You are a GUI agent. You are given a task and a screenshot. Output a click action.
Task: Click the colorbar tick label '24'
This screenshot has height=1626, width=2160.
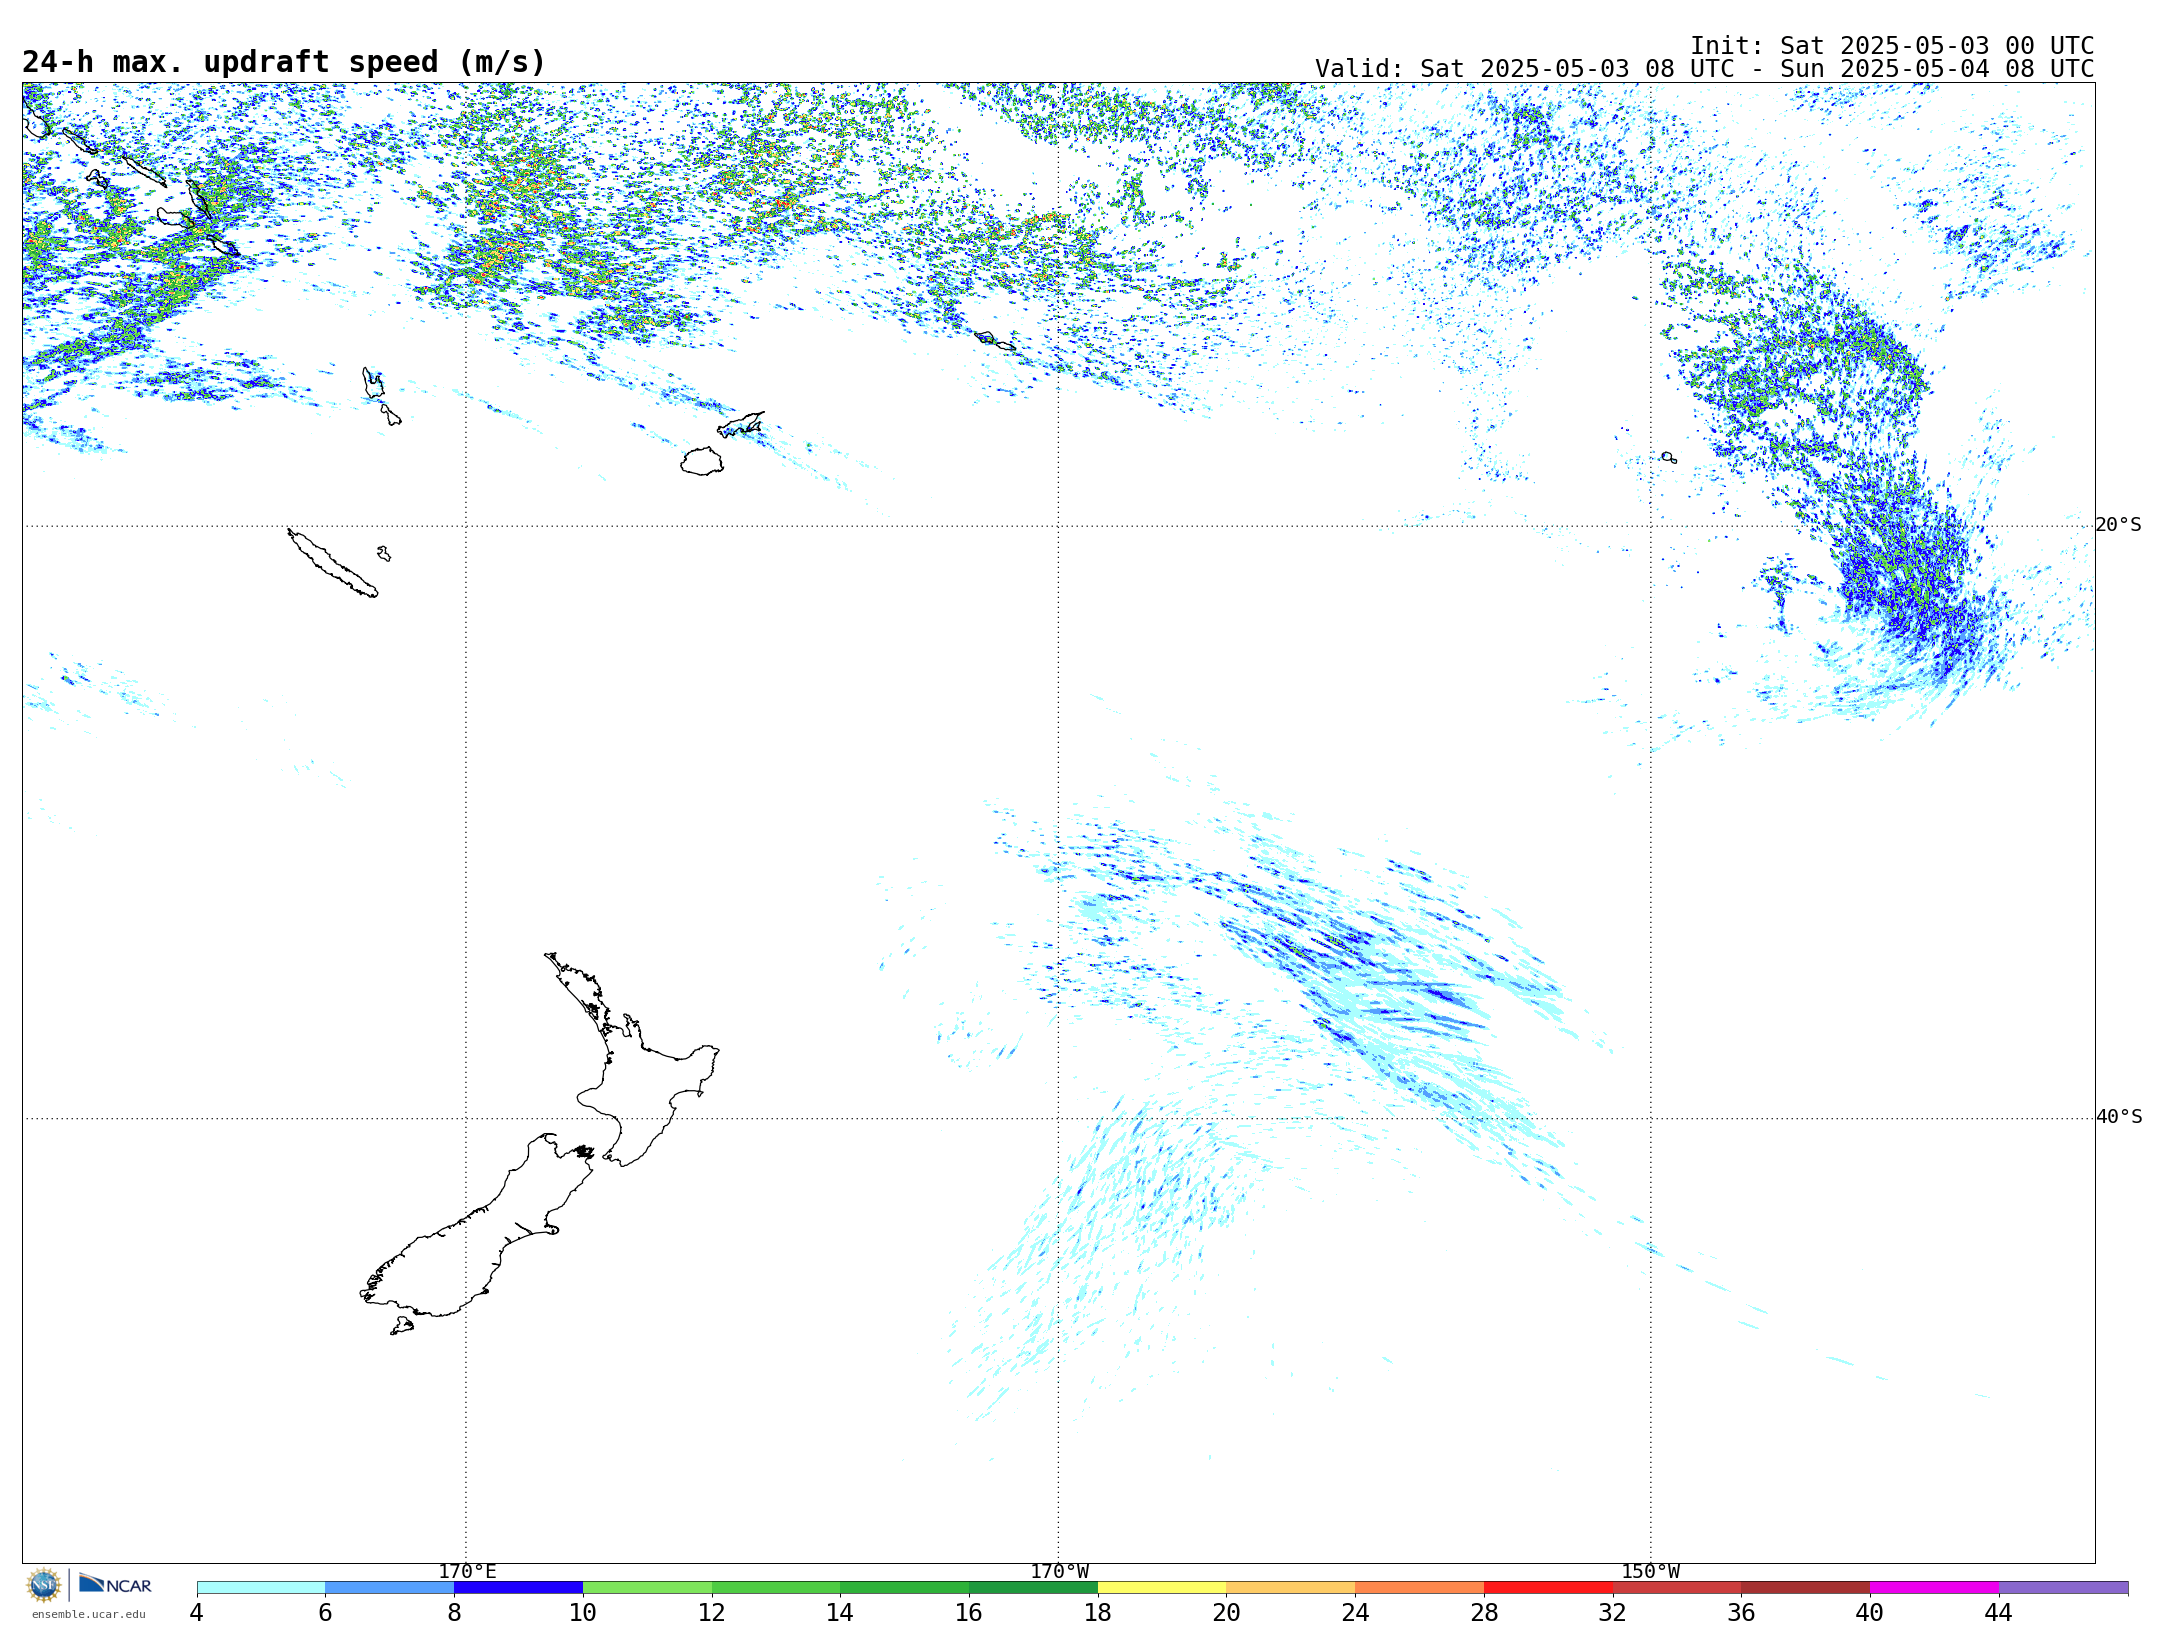(1355, 1612)
